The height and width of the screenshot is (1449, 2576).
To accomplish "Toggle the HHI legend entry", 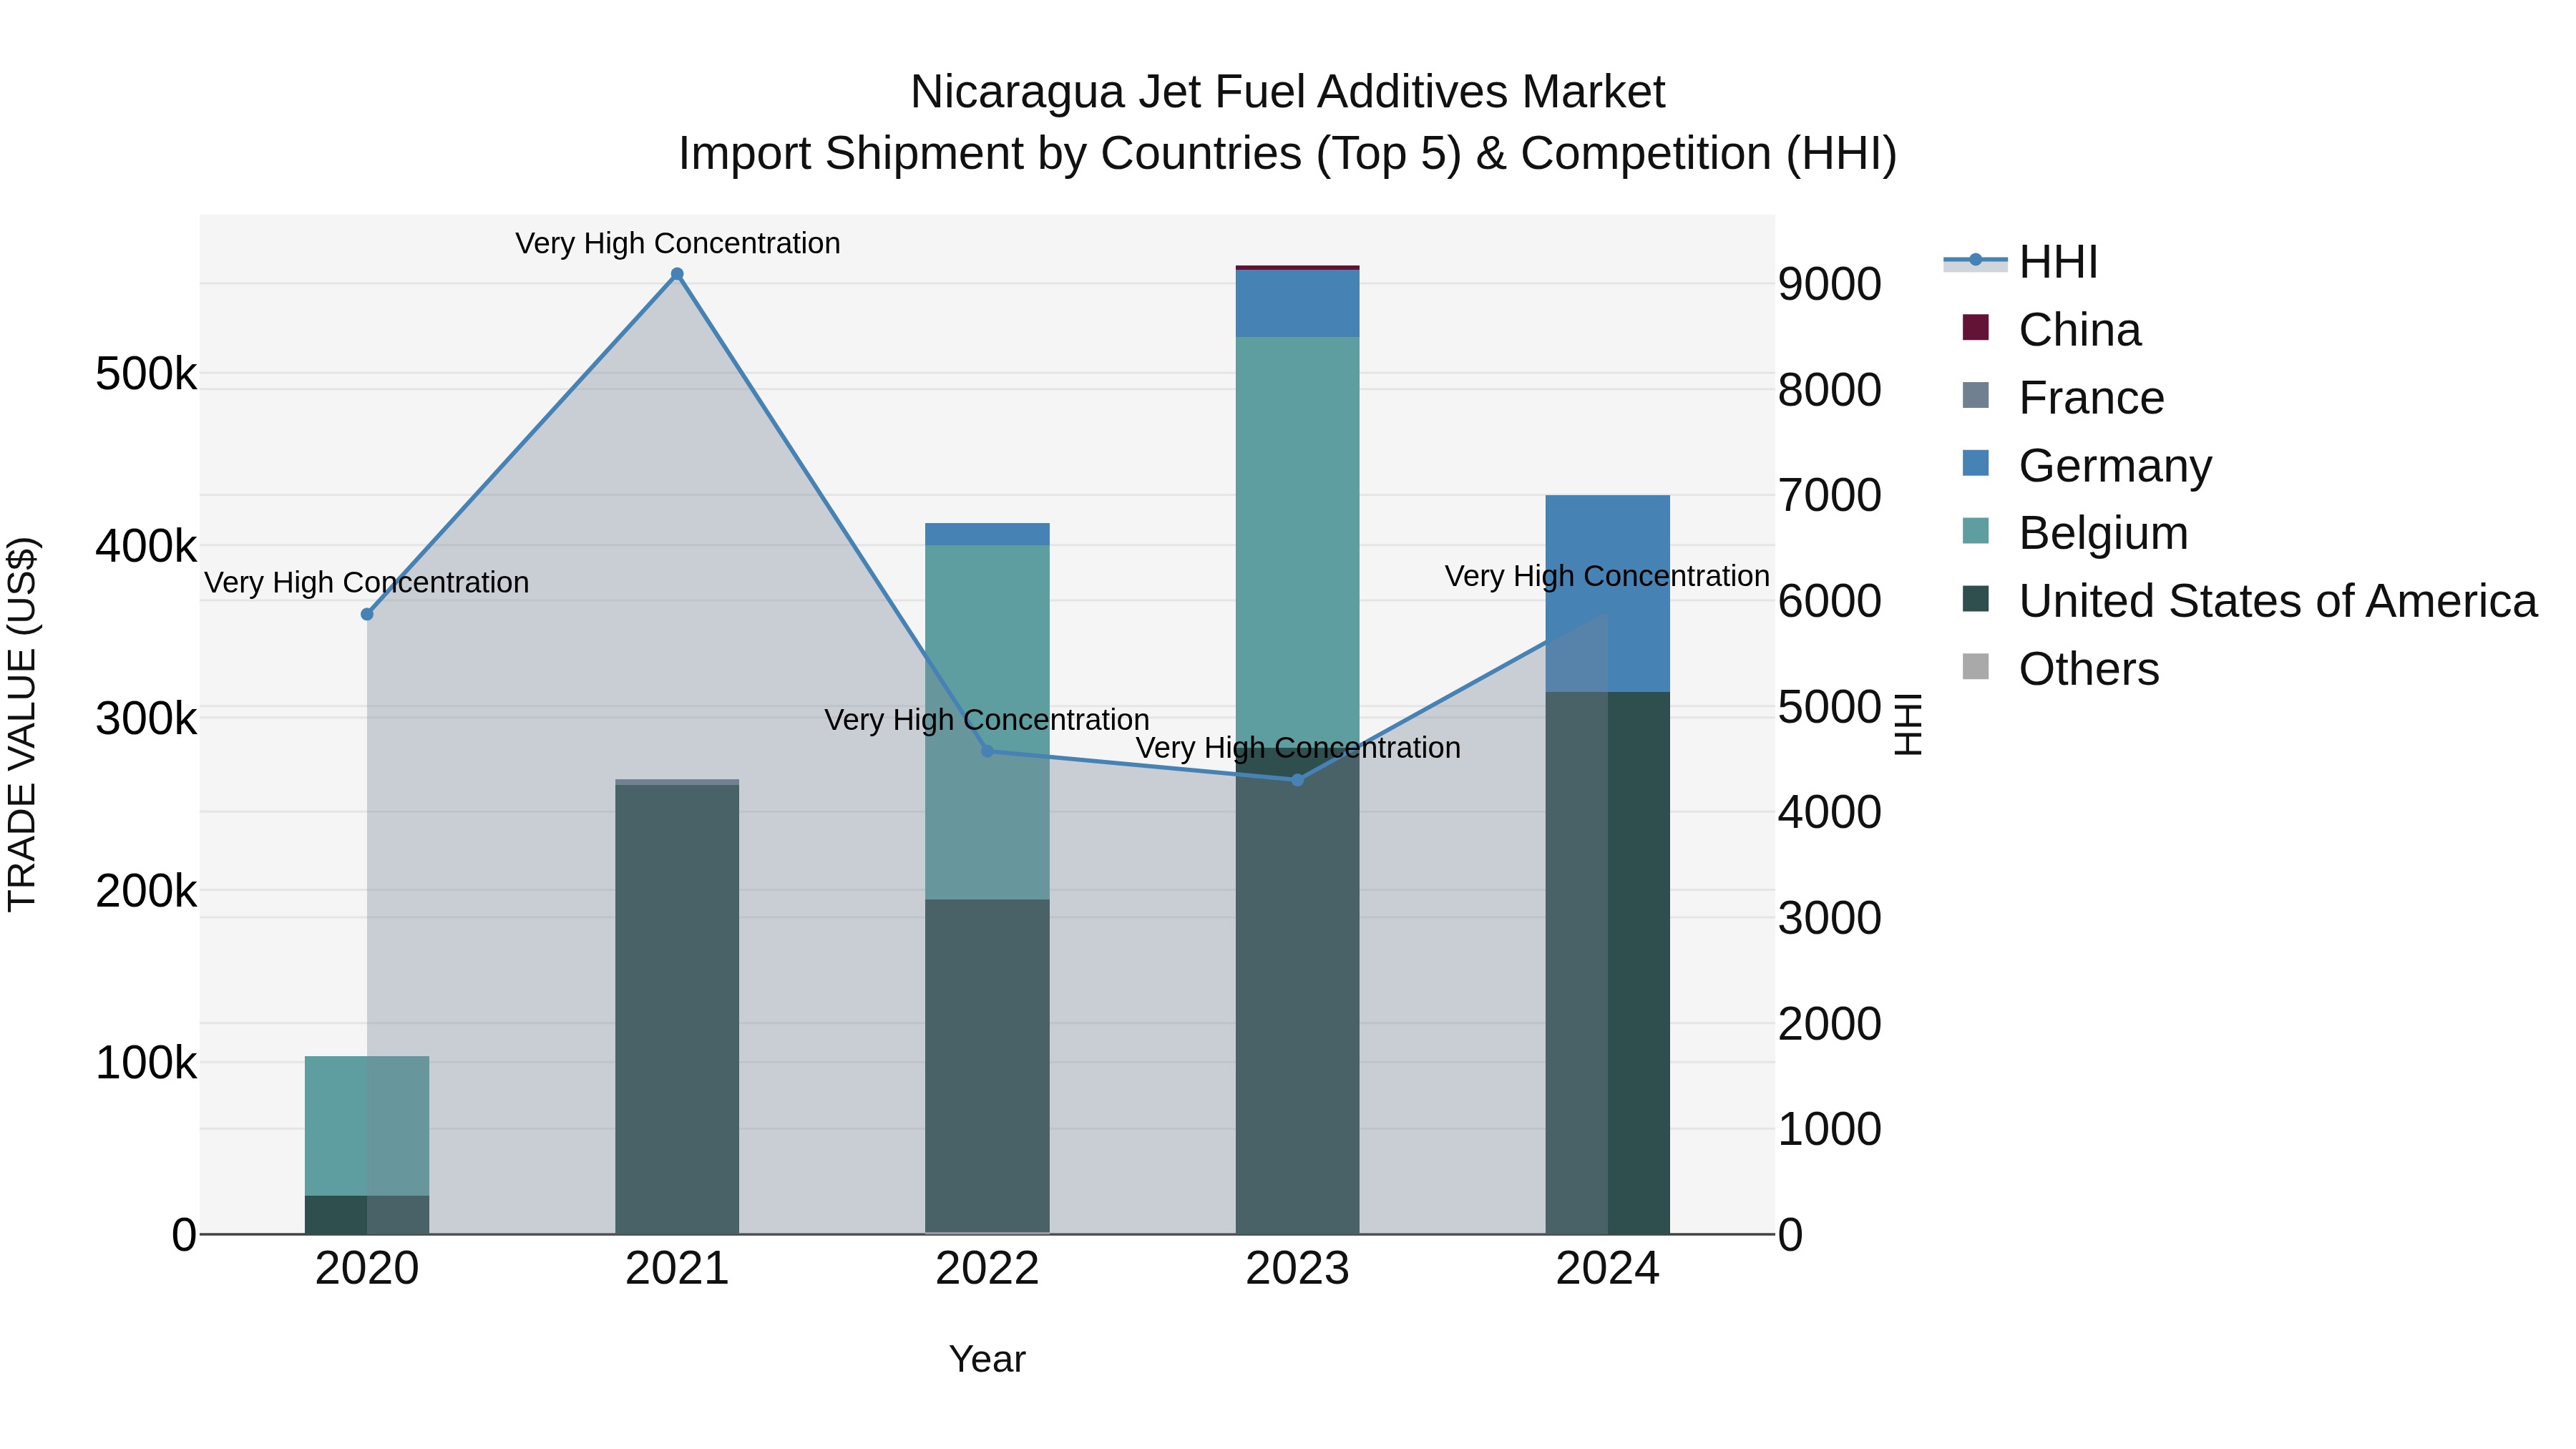I will (2020, 262).
